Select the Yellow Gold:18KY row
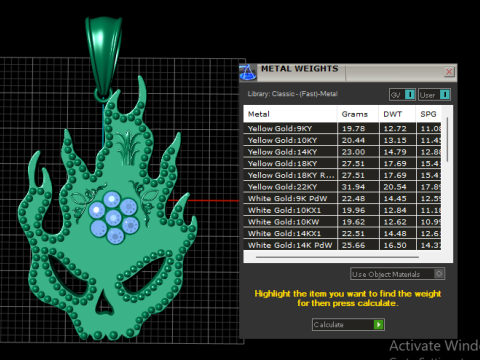The image size is (480, 360). coord(342,163)
